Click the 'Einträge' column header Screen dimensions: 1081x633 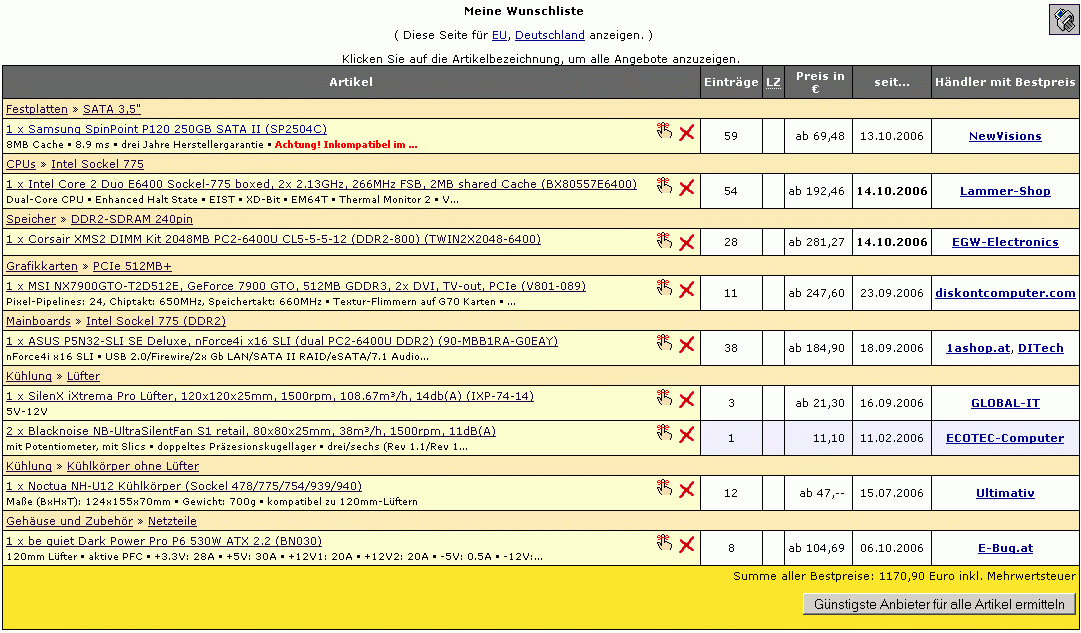[x=731, y=82]
